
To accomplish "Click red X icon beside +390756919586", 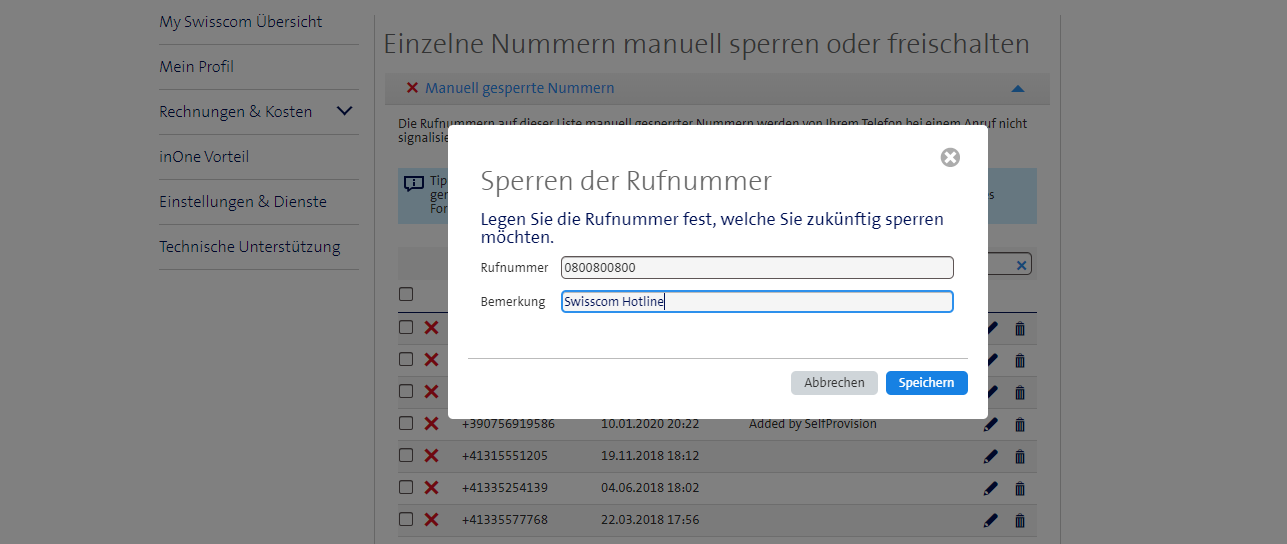I will (431, 424).
